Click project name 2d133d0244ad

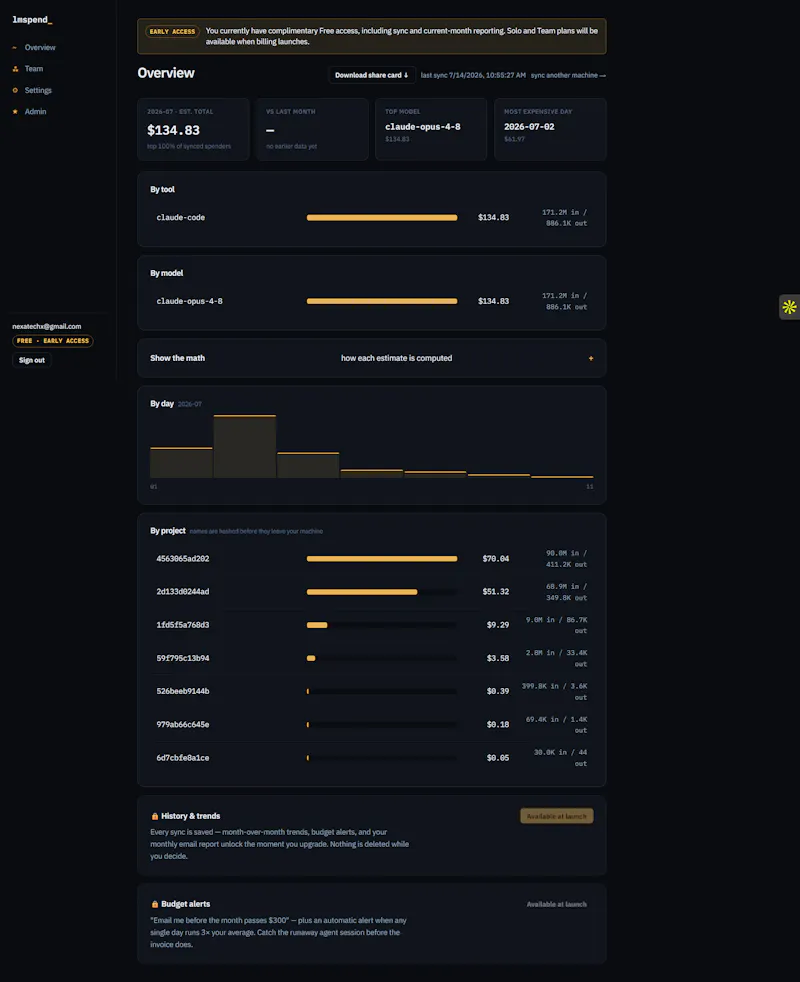(x=183, y=592)
